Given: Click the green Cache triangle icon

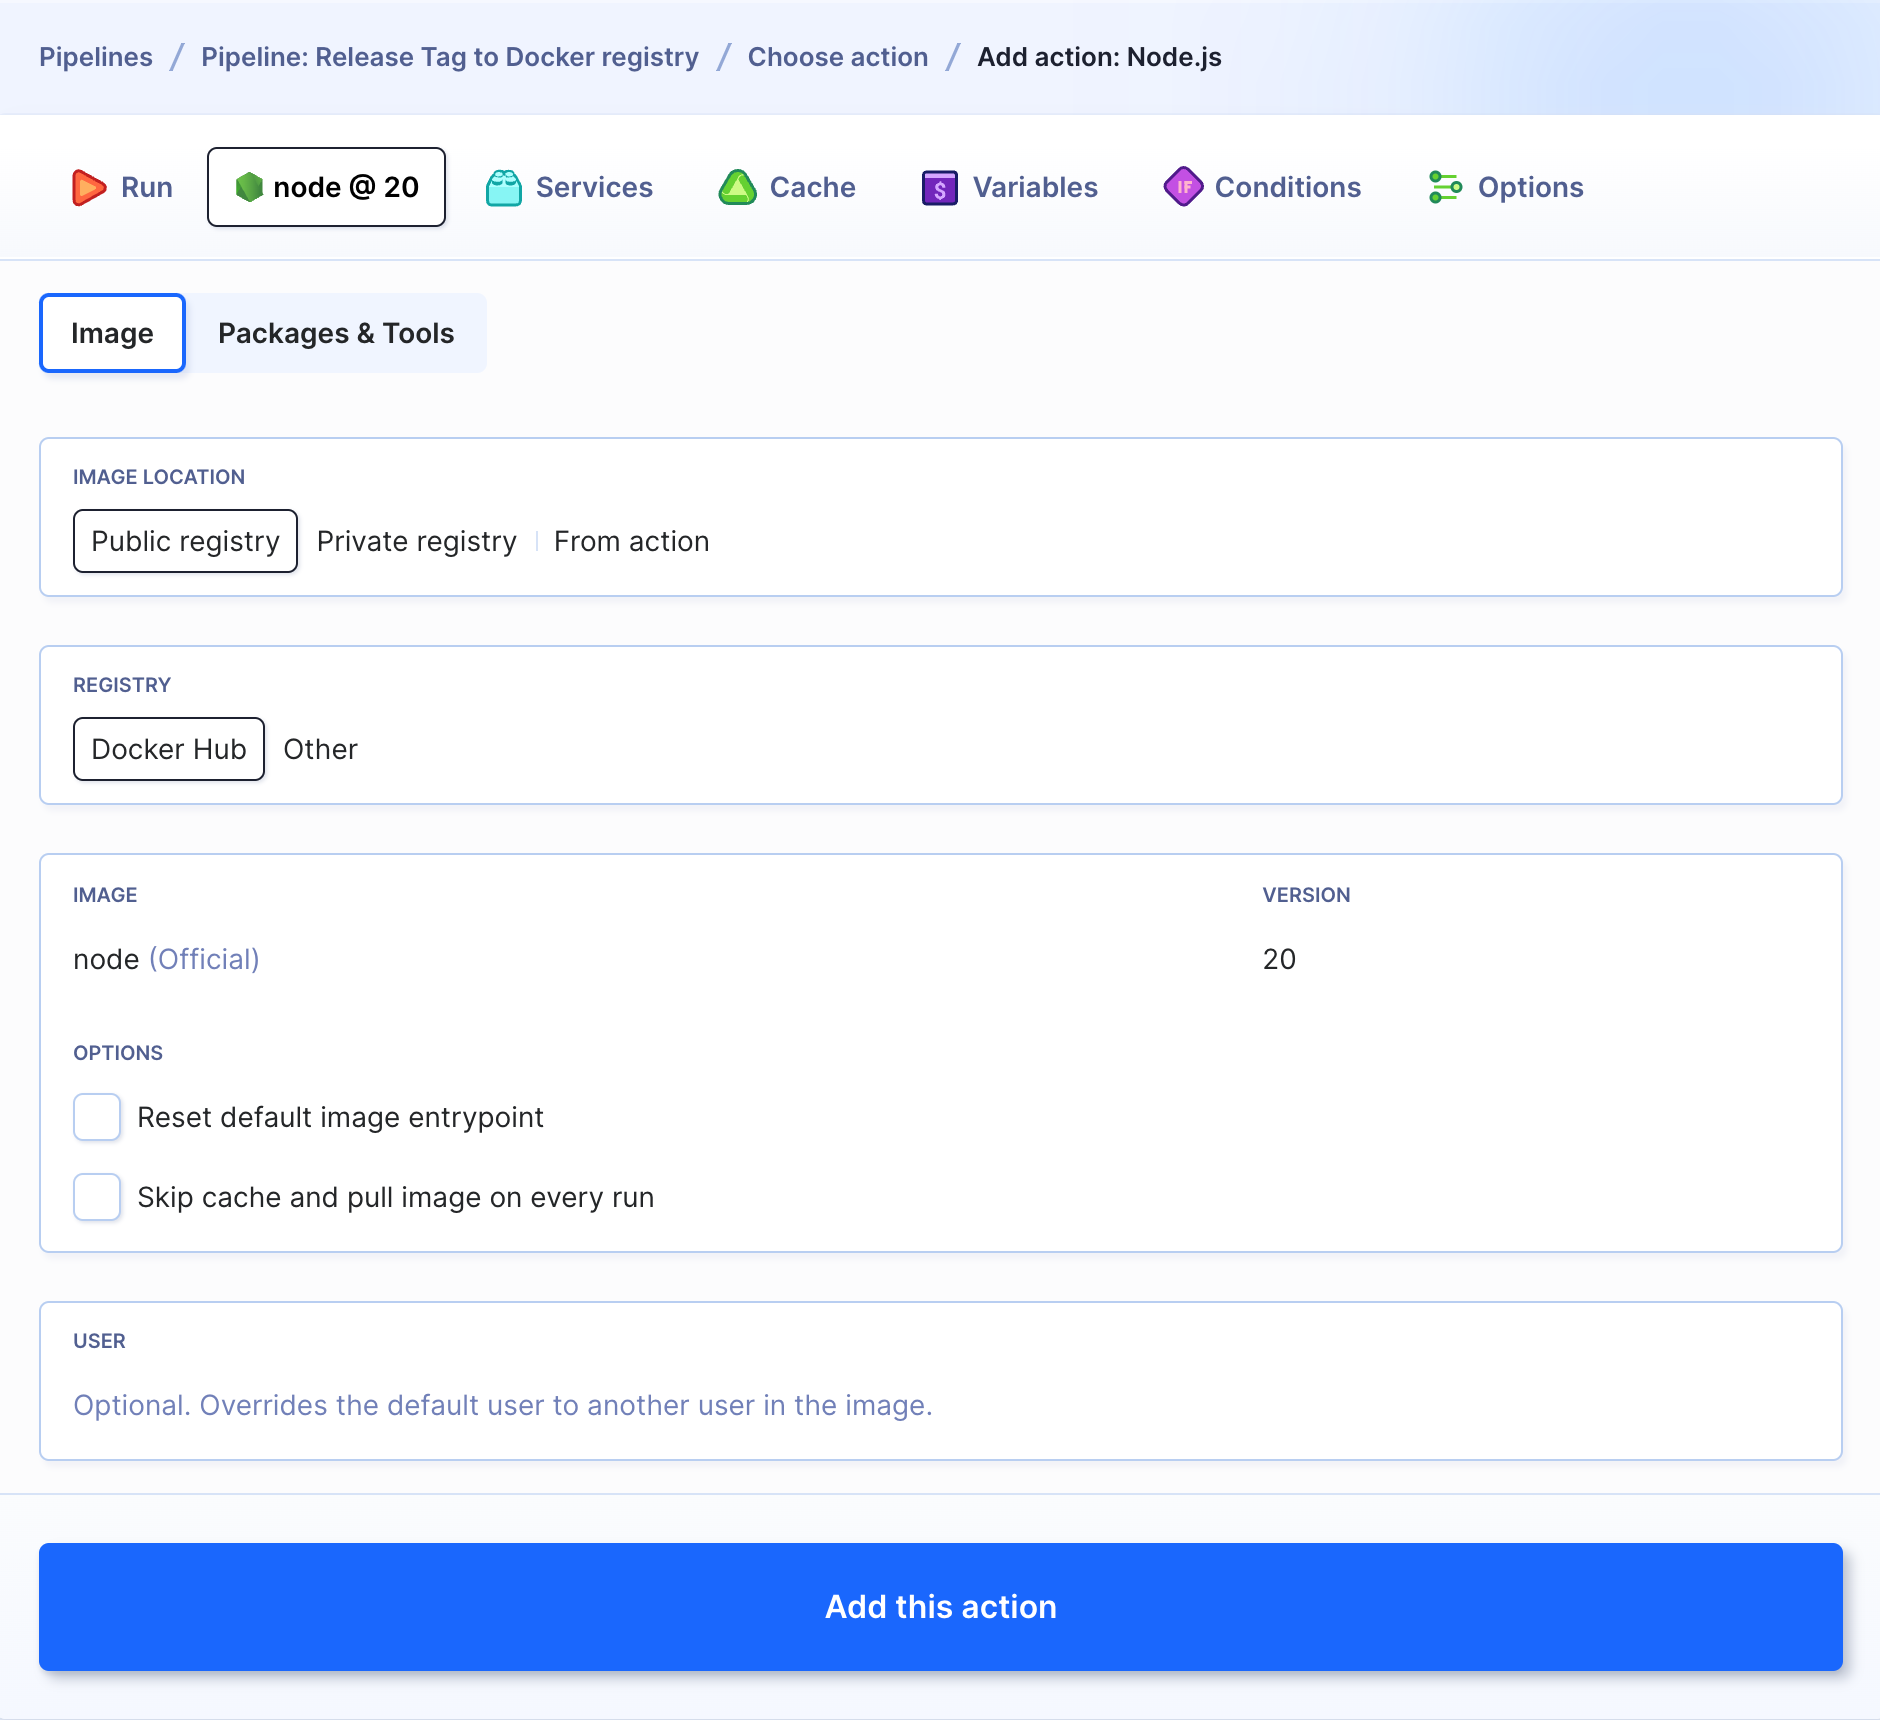Looking at the screenshot, I should [x=738, y=187].
